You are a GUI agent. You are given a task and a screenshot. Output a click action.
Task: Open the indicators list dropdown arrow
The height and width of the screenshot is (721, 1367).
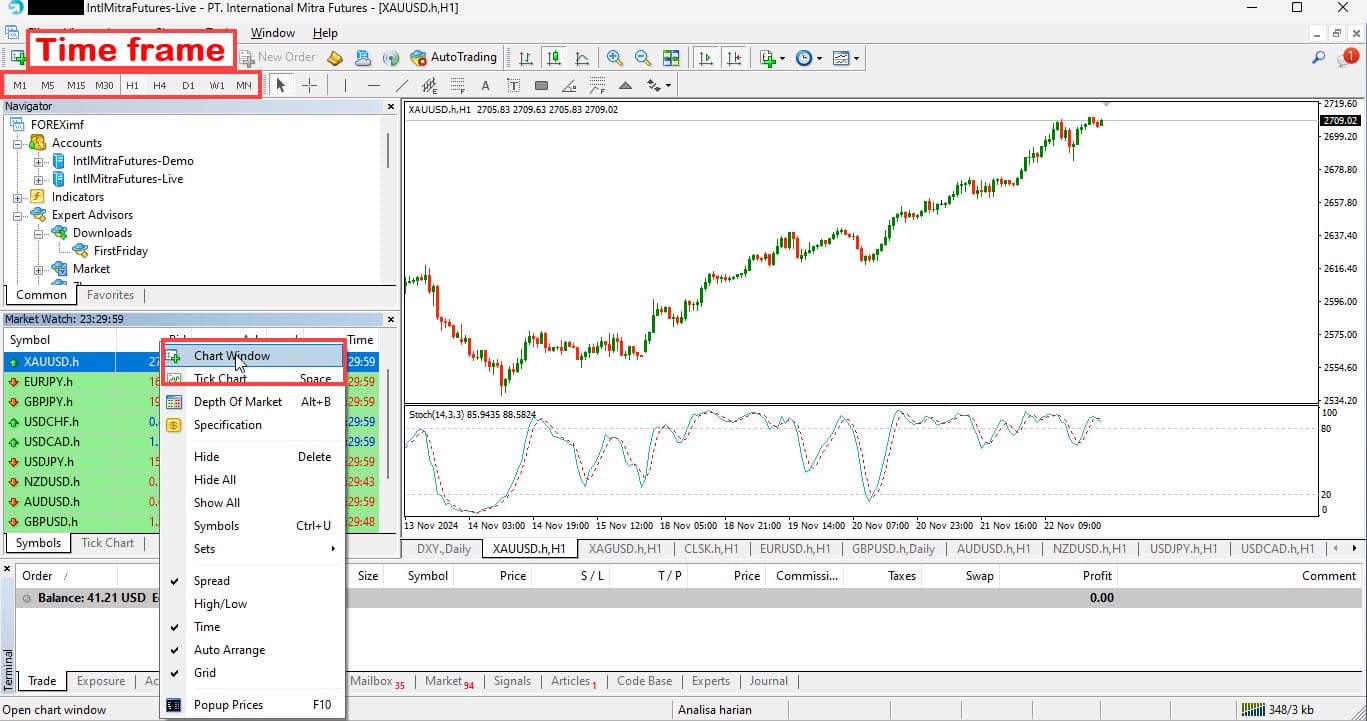[782, 58]
